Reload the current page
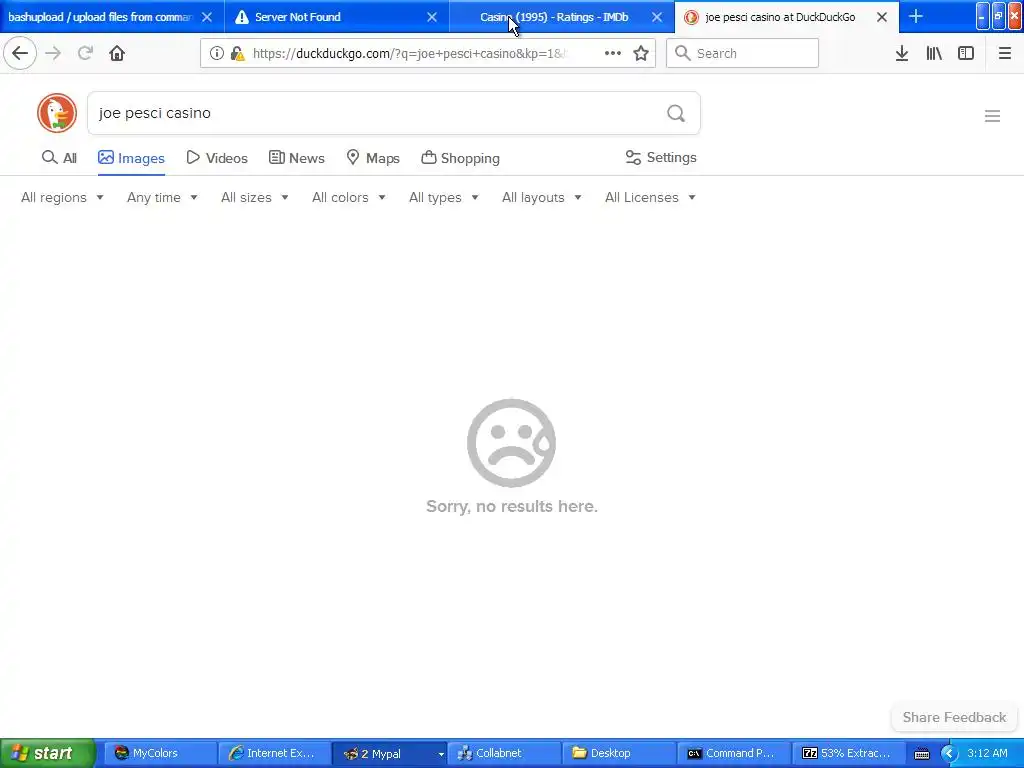The height and width of the screenshot is (768, 1024). tap(85, 53)
